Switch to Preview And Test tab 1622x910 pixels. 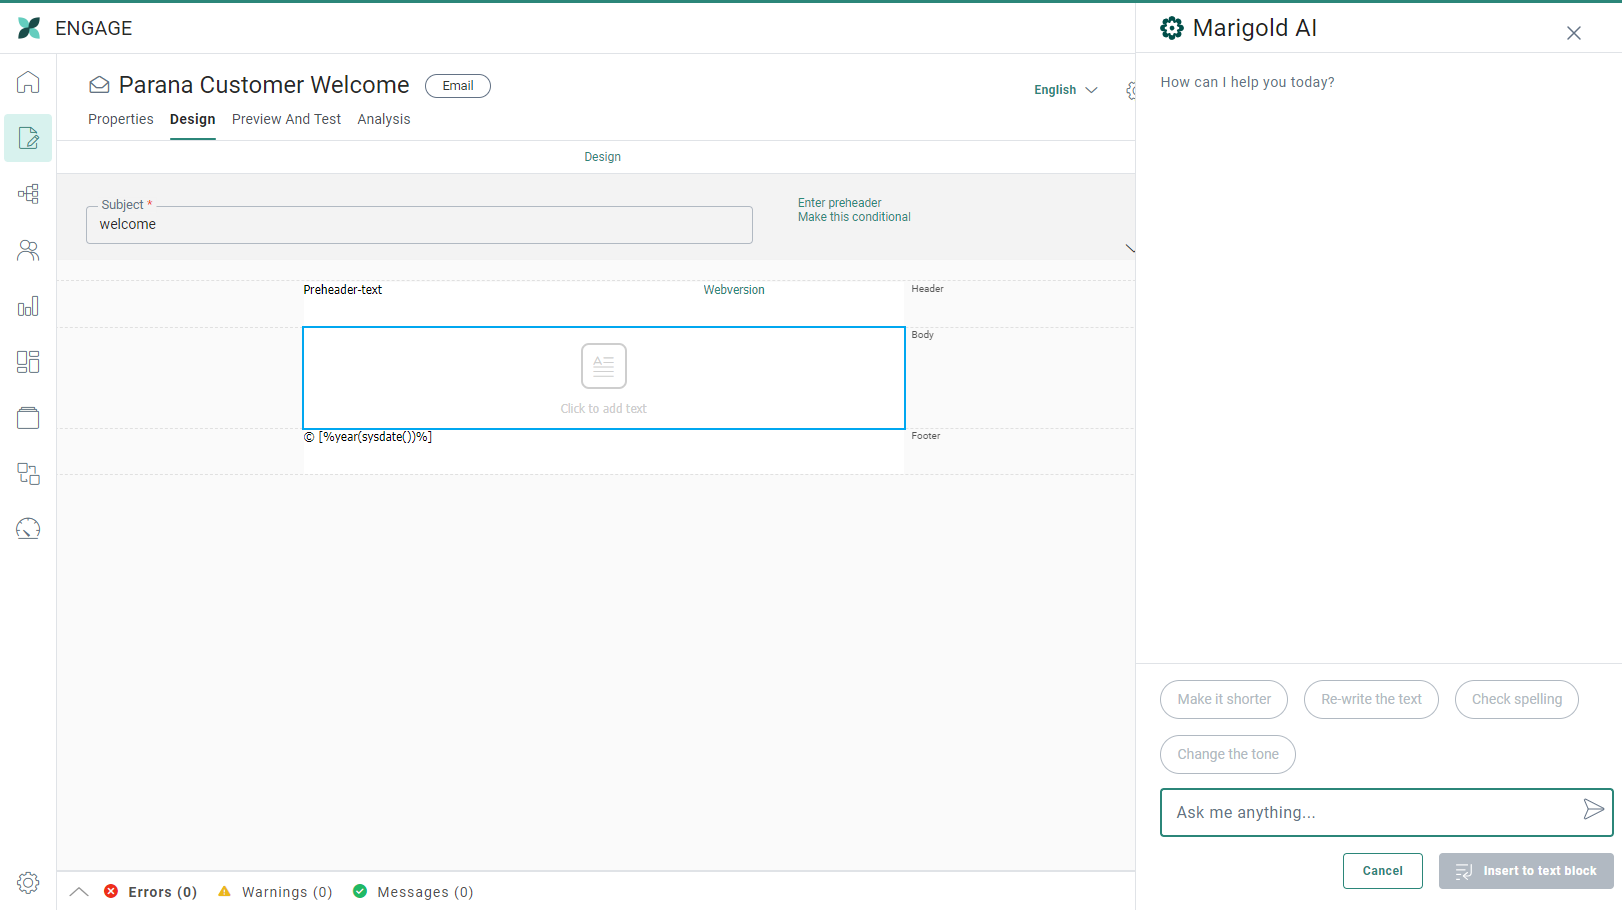pos(286,119)
